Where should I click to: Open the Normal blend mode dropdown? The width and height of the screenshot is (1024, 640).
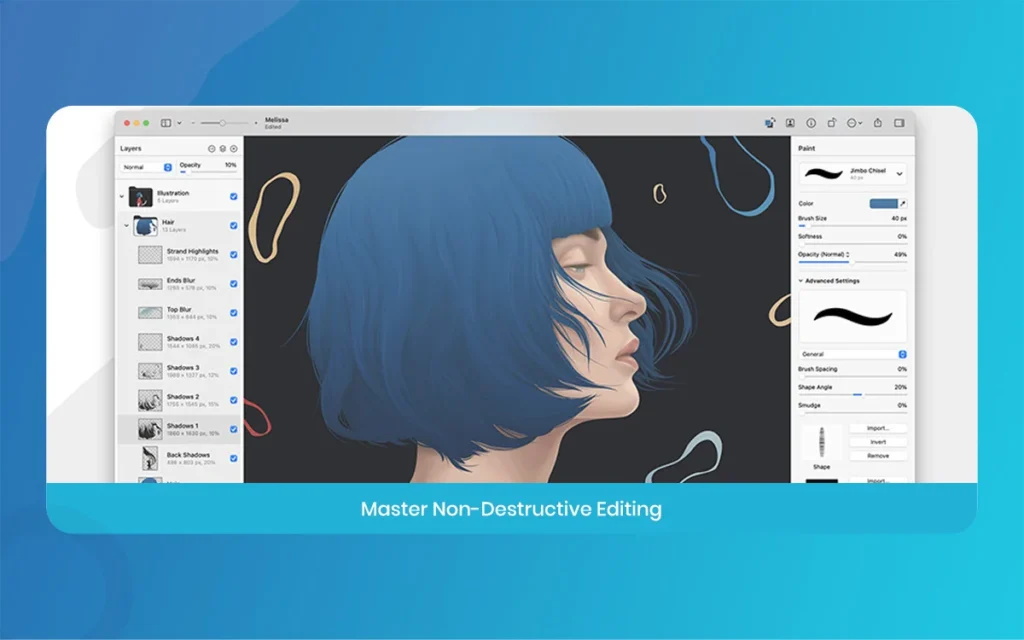146,167
